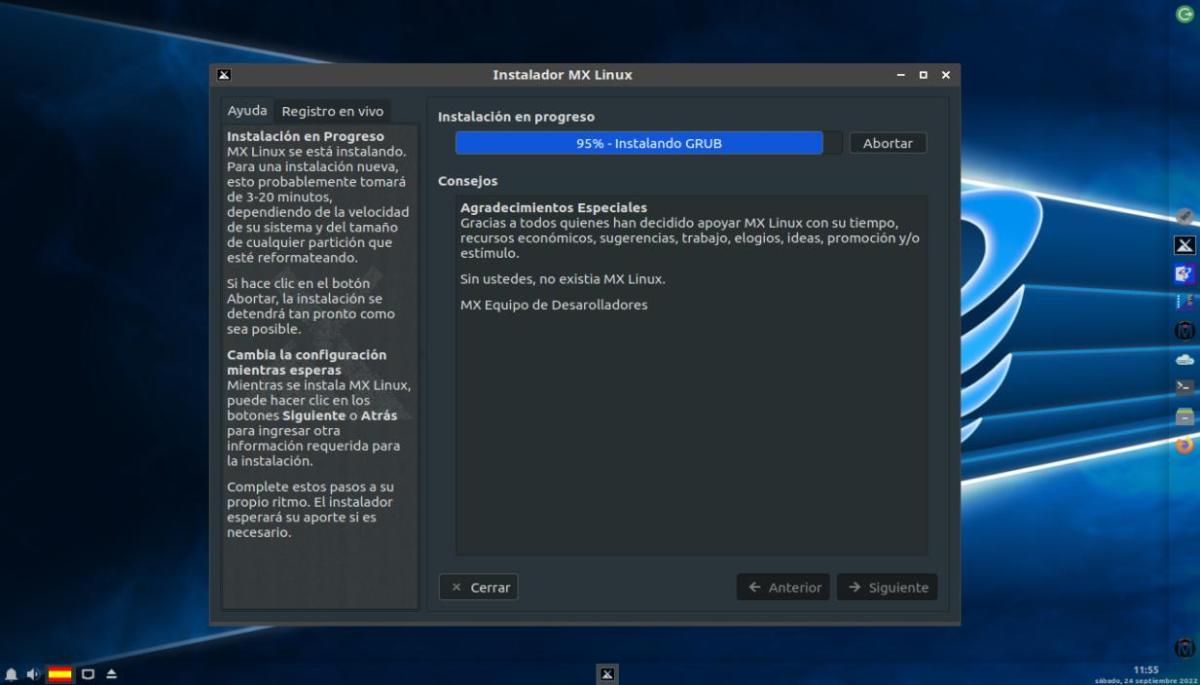Click the clock showing 11:55
This screenshot has height=685, width=1200.
(x=1146, y=669)
